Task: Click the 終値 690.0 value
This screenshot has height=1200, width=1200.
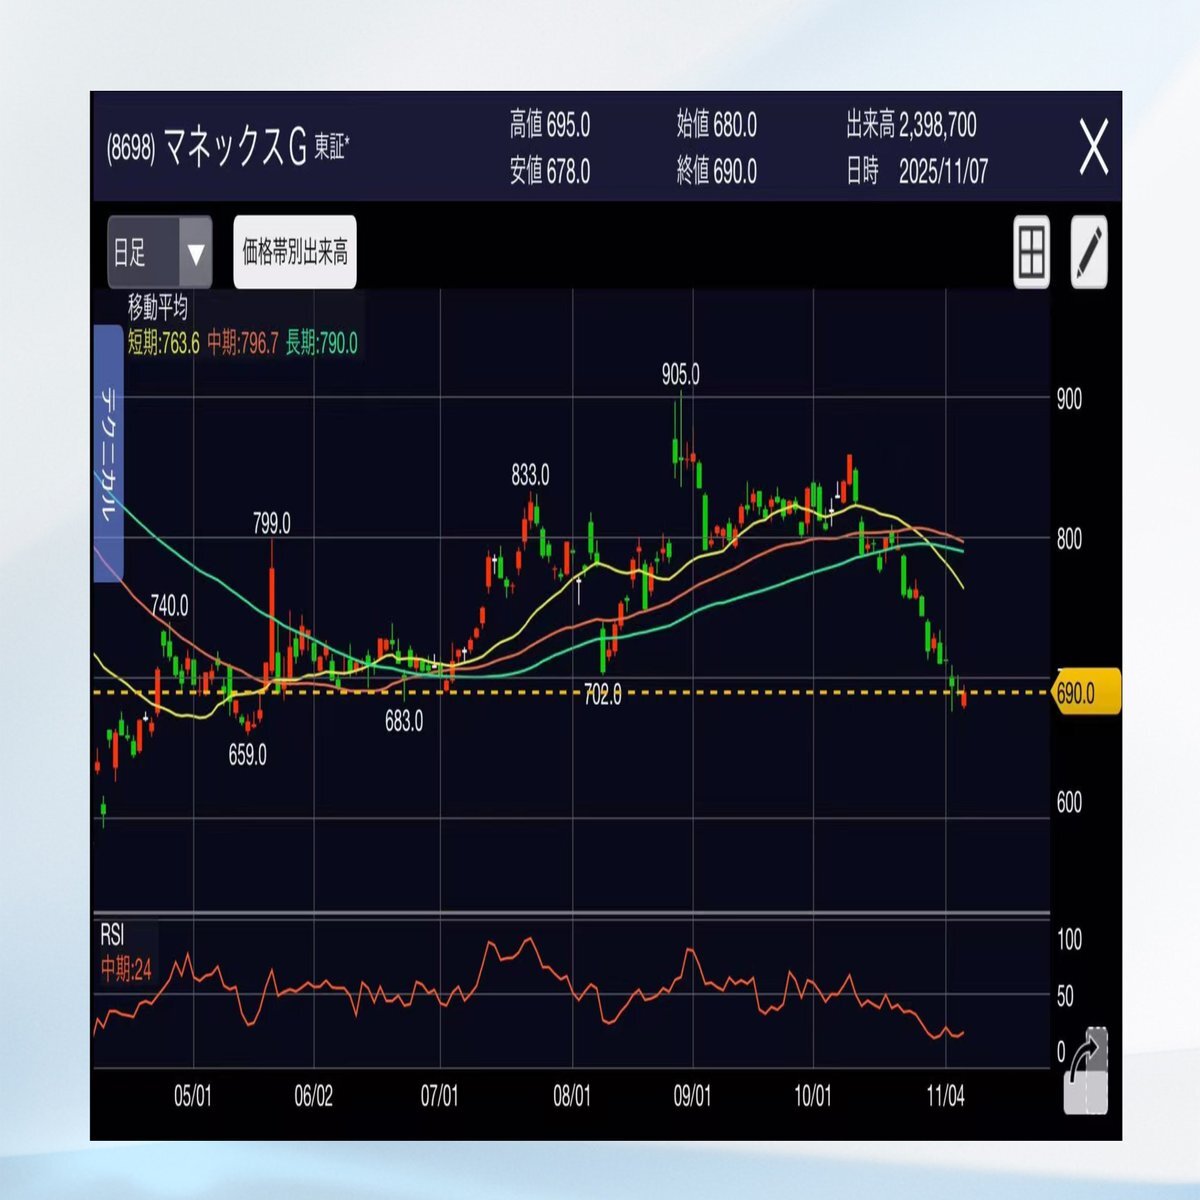Action: [717, 171]
